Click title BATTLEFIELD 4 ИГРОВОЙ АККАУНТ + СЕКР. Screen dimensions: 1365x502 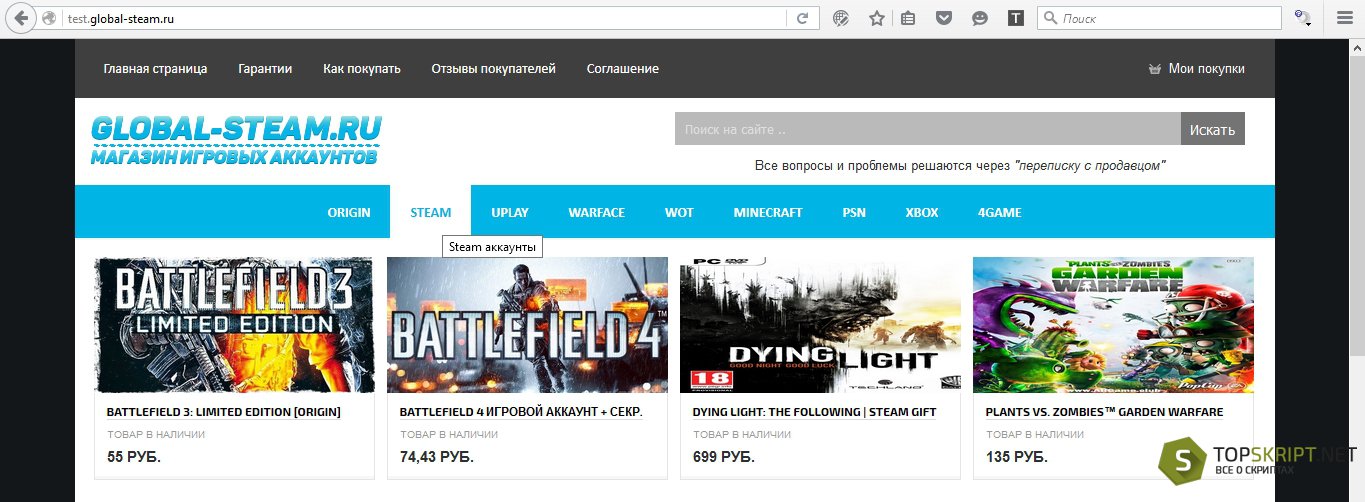pos(521,412)
